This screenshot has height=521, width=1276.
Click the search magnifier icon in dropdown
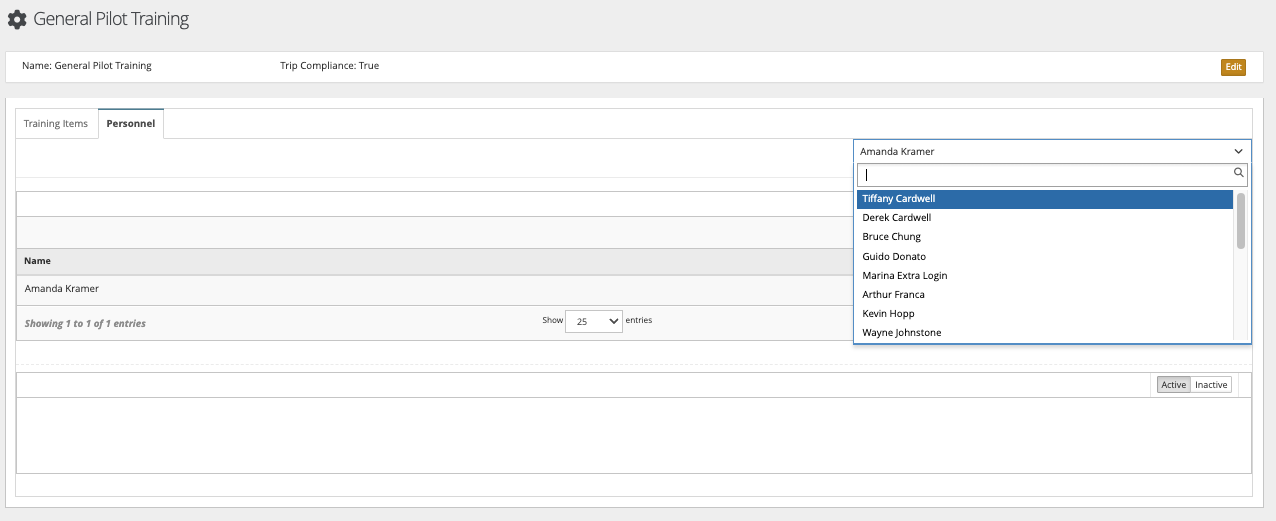1239,173
